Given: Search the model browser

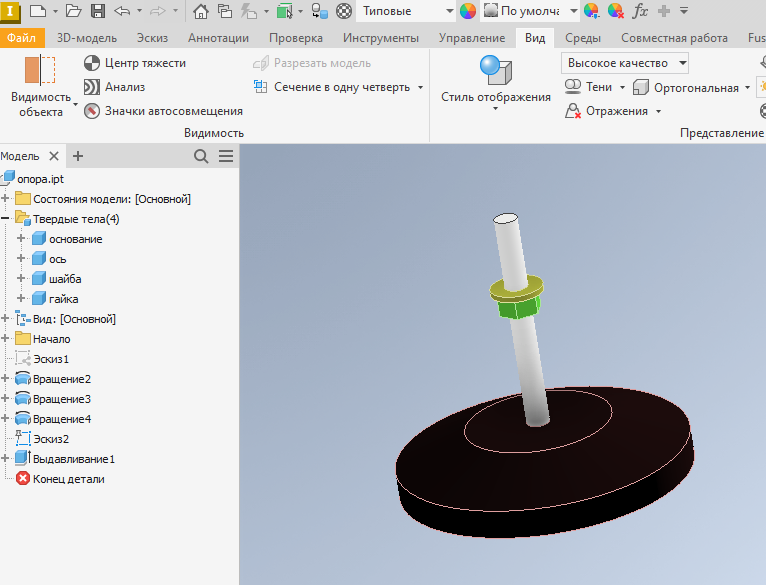Looking at the screenshot, I should (201, 156).
